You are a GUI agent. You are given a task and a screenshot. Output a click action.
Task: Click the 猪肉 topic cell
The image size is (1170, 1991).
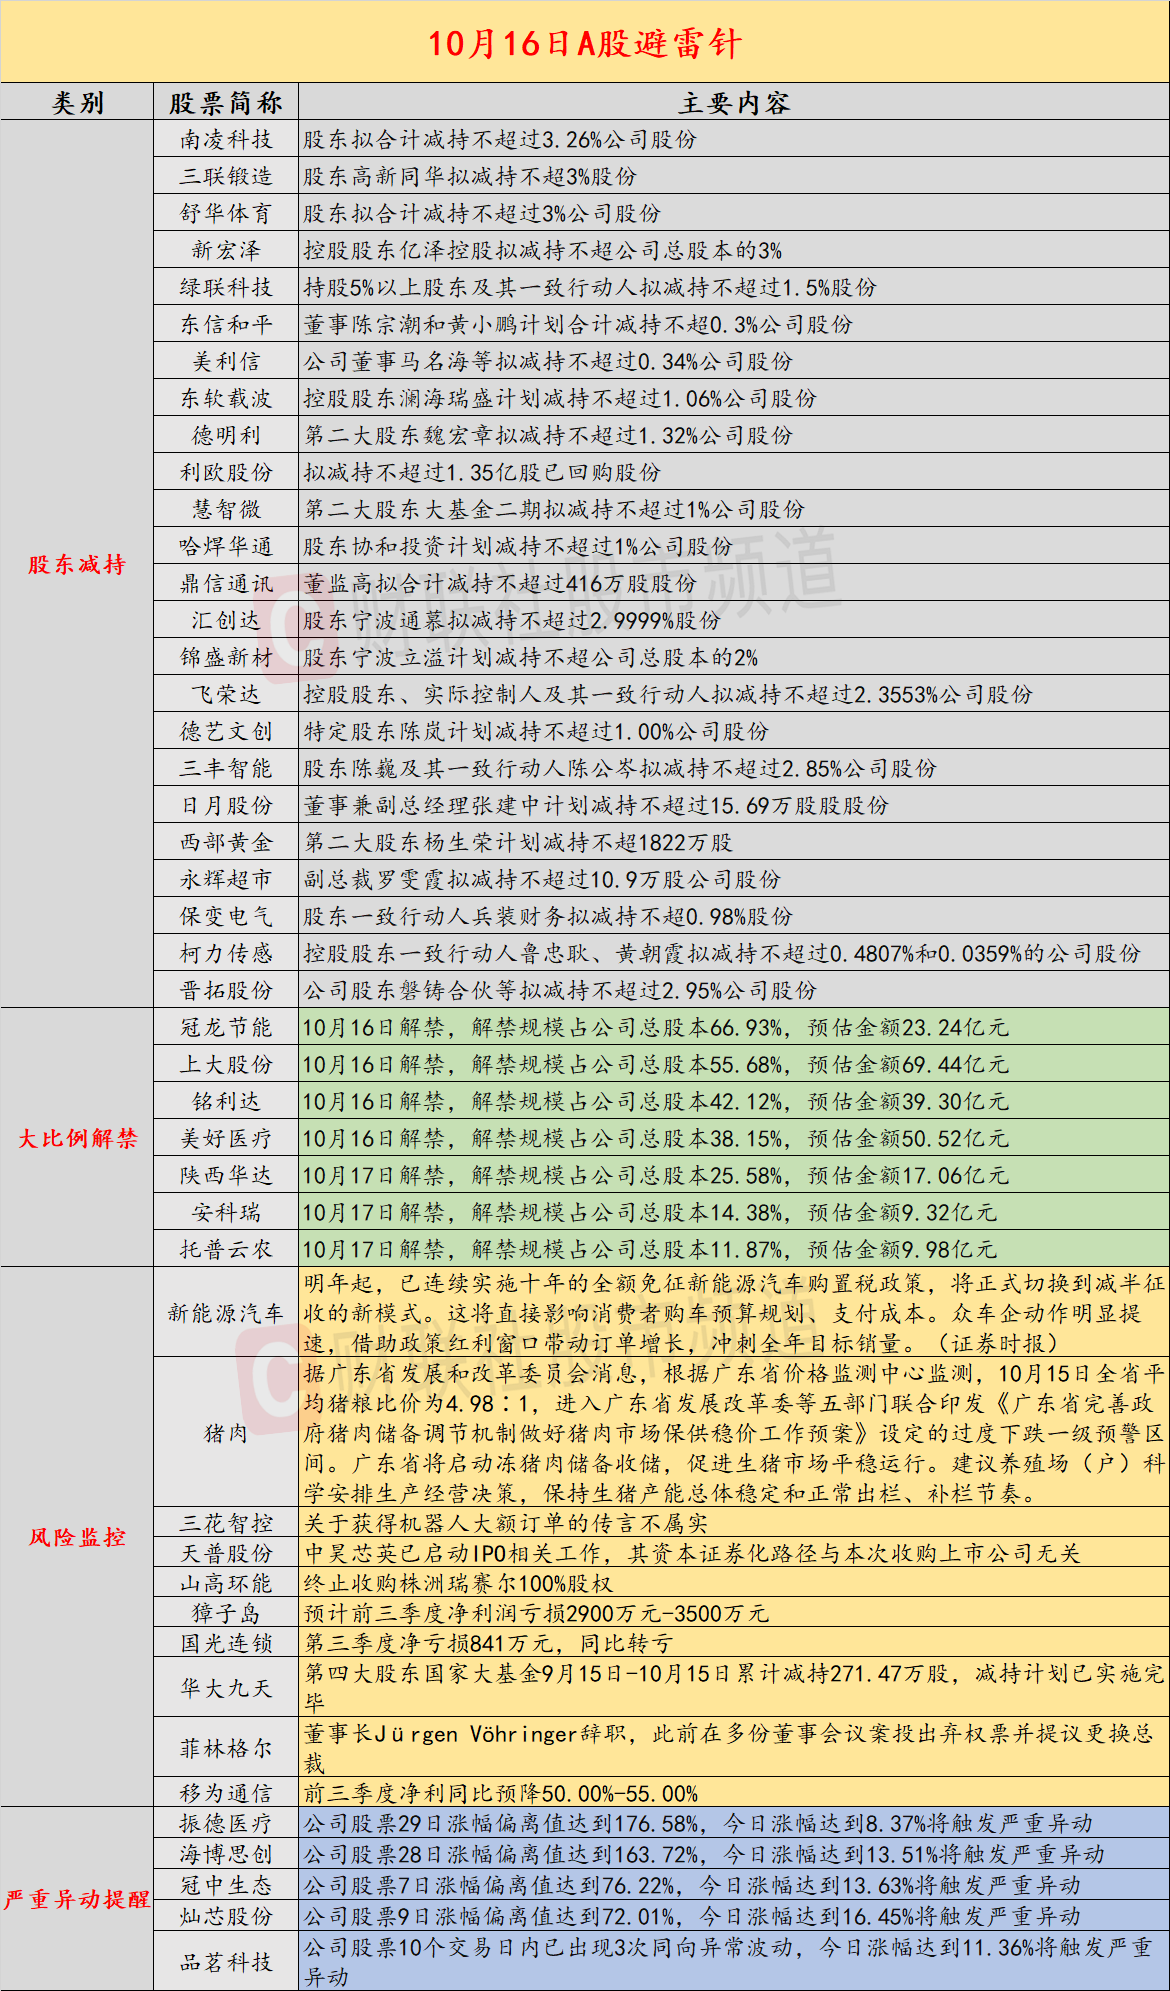tap(226, 1433)
